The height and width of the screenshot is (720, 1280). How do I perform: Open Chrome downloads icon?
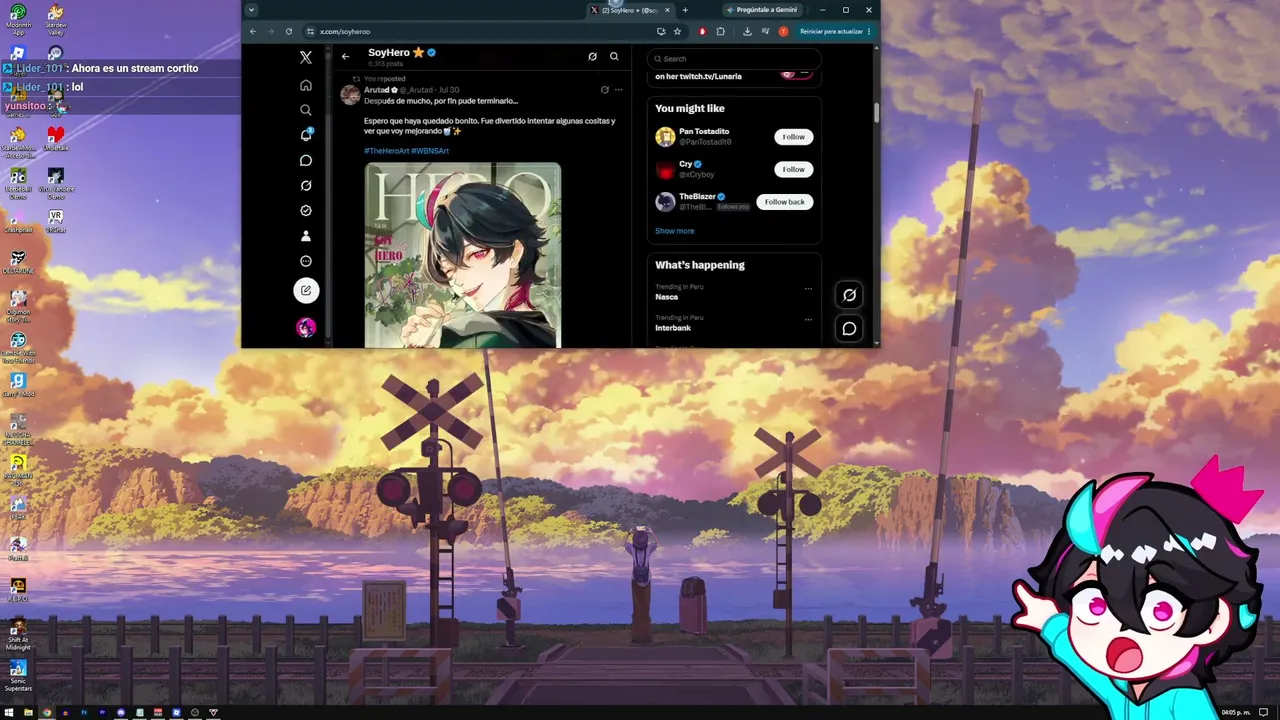747,31
